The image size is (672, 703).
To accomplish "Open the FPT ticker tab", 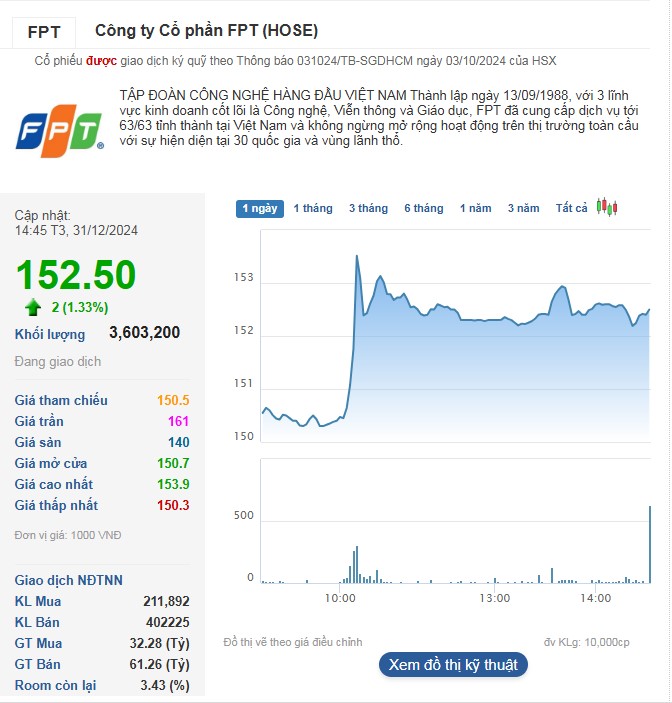I will 44,31.
